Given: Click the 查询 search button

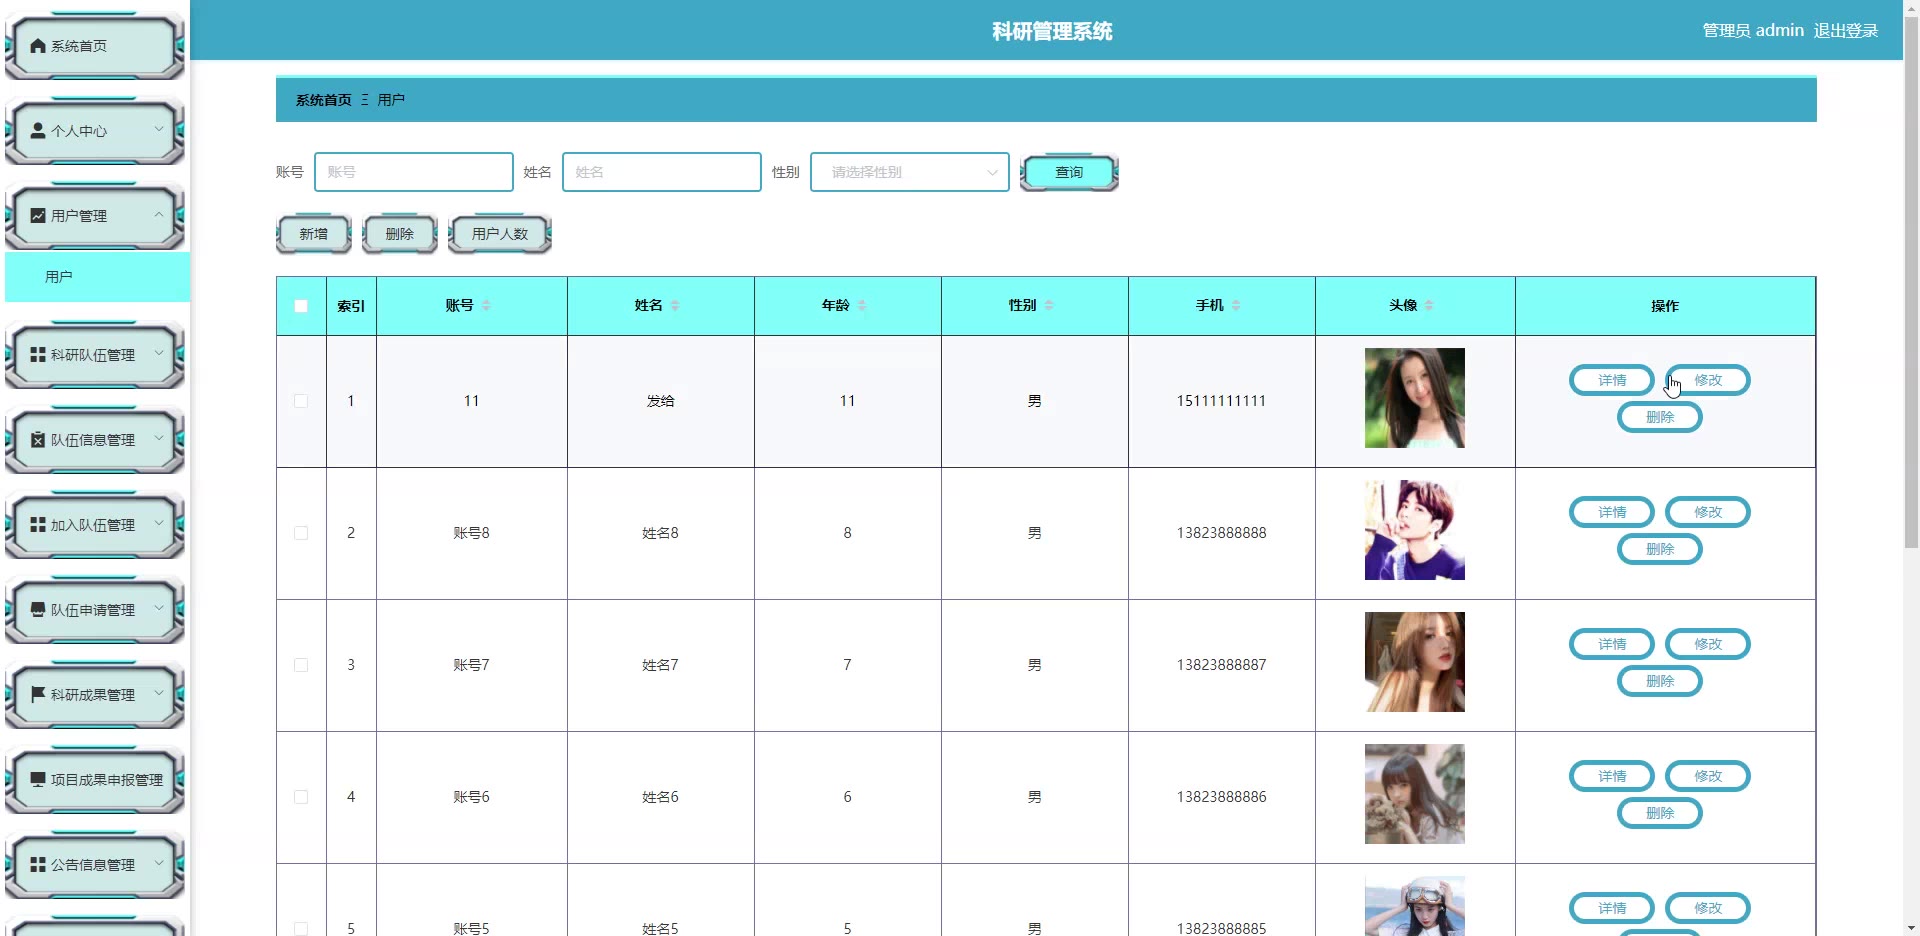Looking at the screenshot, I should tap(1069, 173).
